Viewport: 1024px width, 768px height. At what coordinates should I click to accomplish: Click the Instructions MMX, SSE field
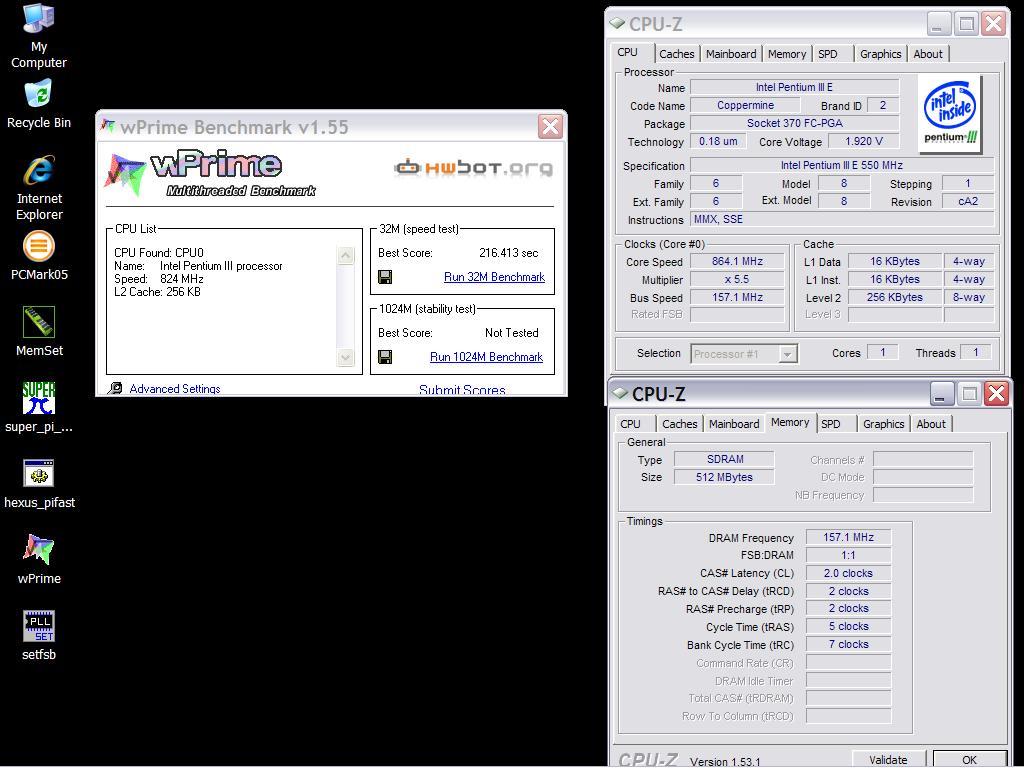pos(842,219)
